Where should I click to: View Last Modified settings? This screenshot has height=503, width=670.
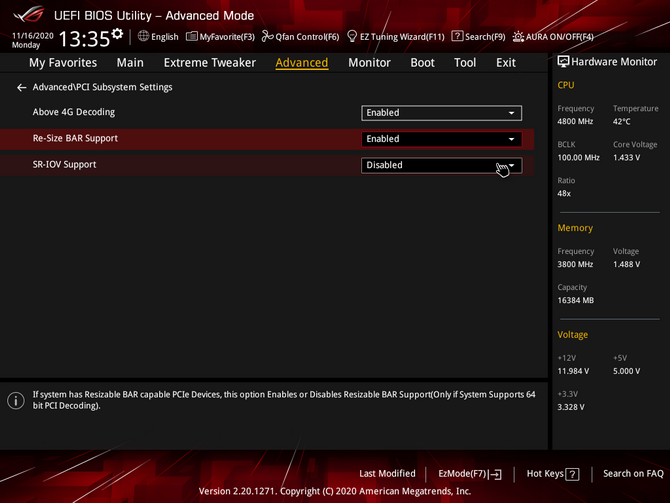(387, 474)
